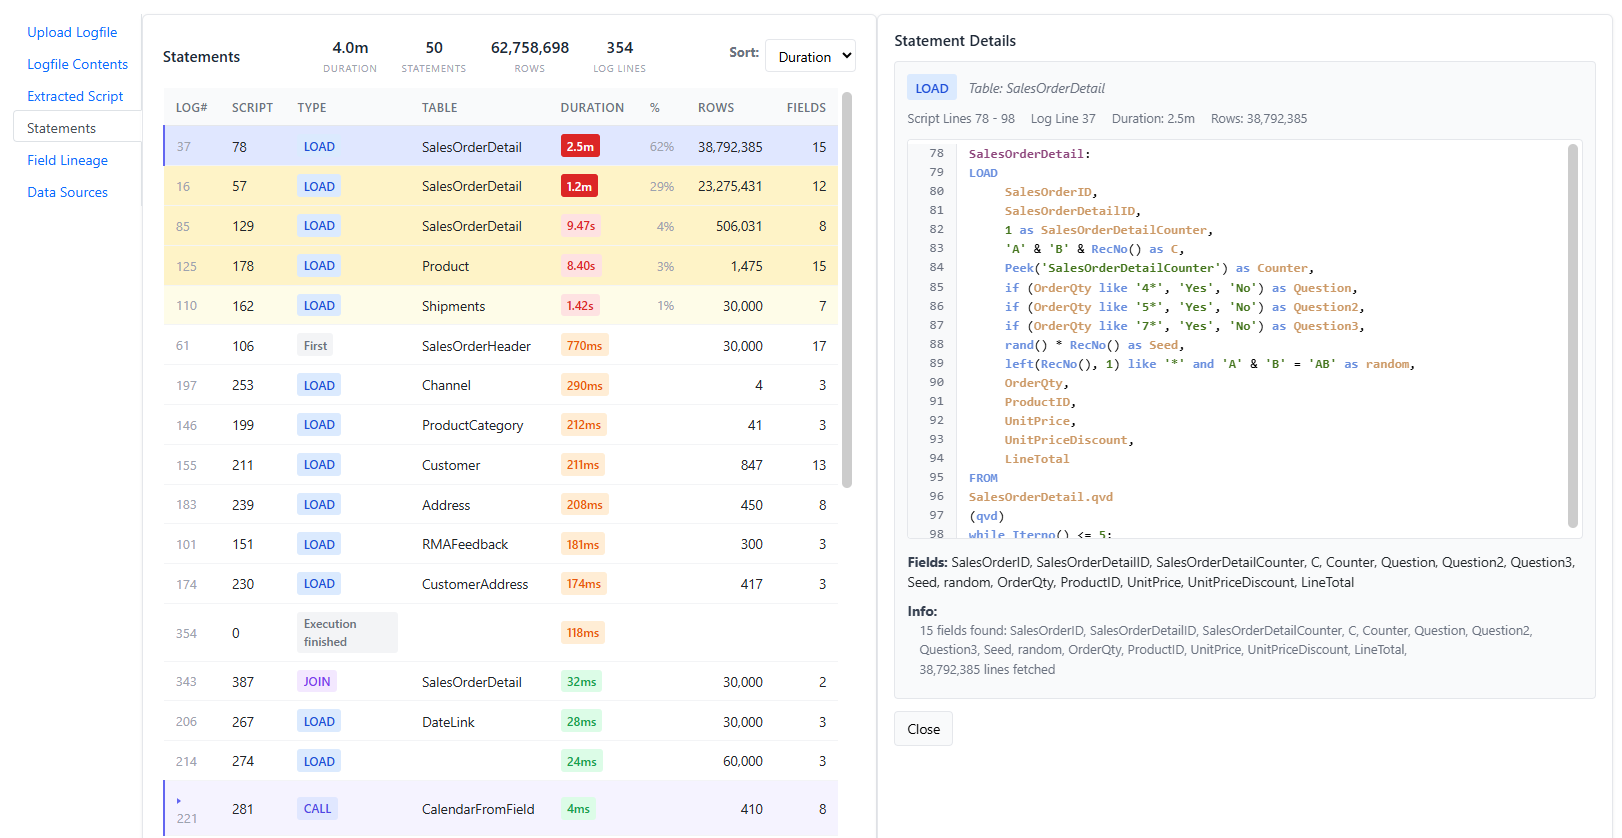Click the DURATION column header
The height and width of the screenshot is (838, 1622).
pos(592,108)
